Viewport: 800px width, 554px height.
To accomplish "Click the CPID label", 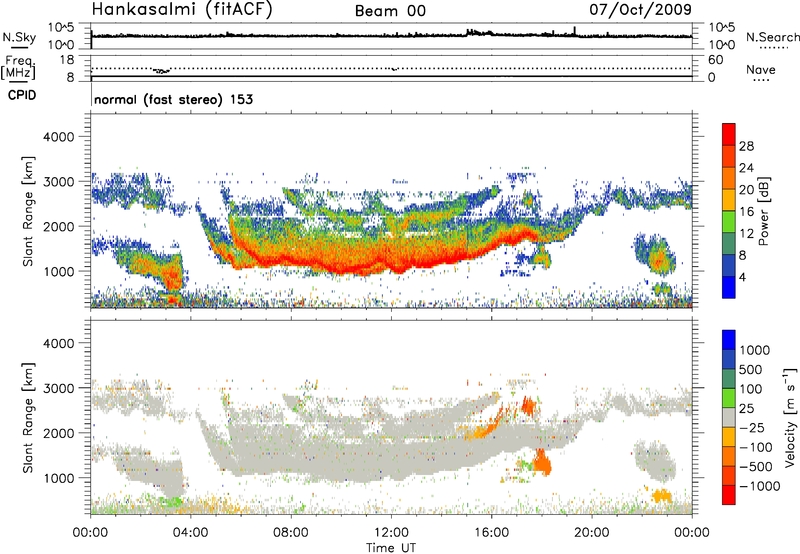I will click(22, 95).
